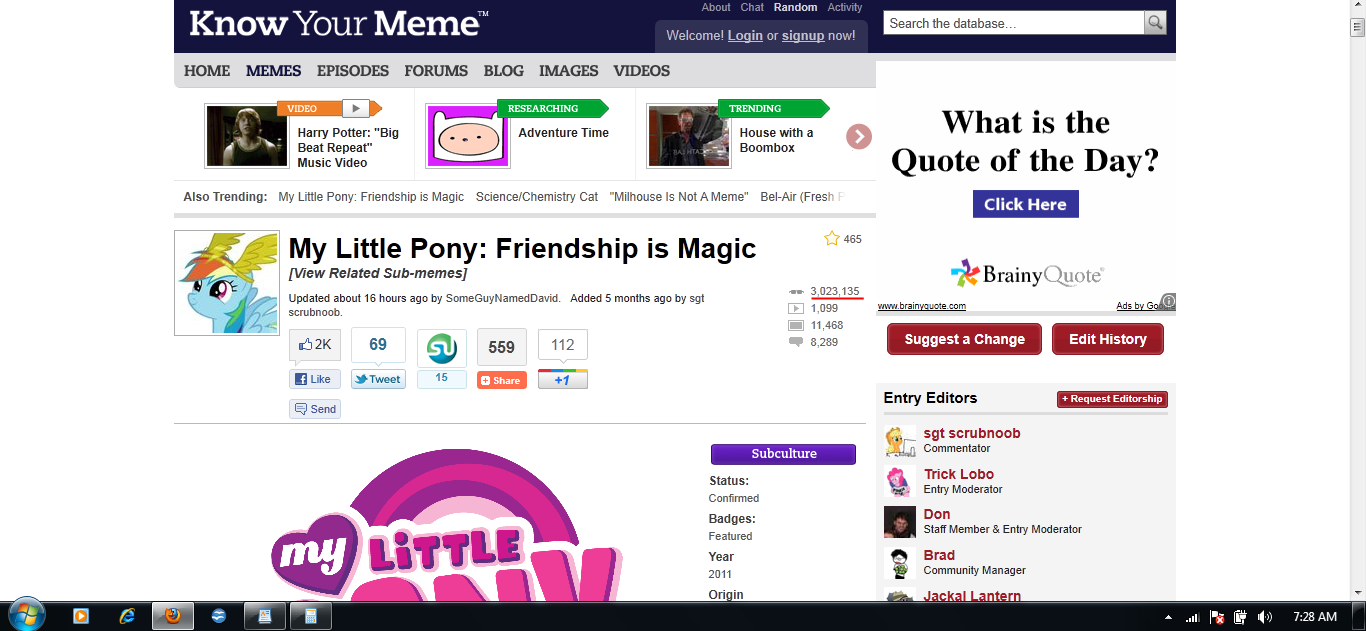The image size is (1366, 631).
Task: Click the search magnifier button
Action: point(1155,23)
